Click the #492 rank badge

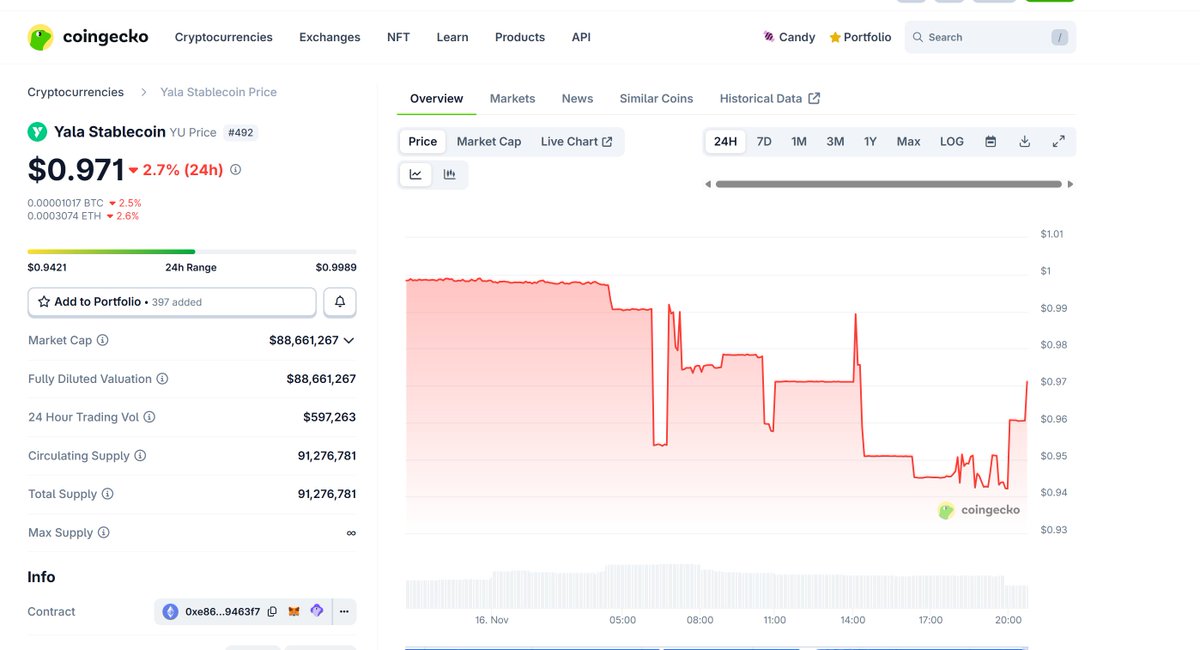[x=240, y=132]
